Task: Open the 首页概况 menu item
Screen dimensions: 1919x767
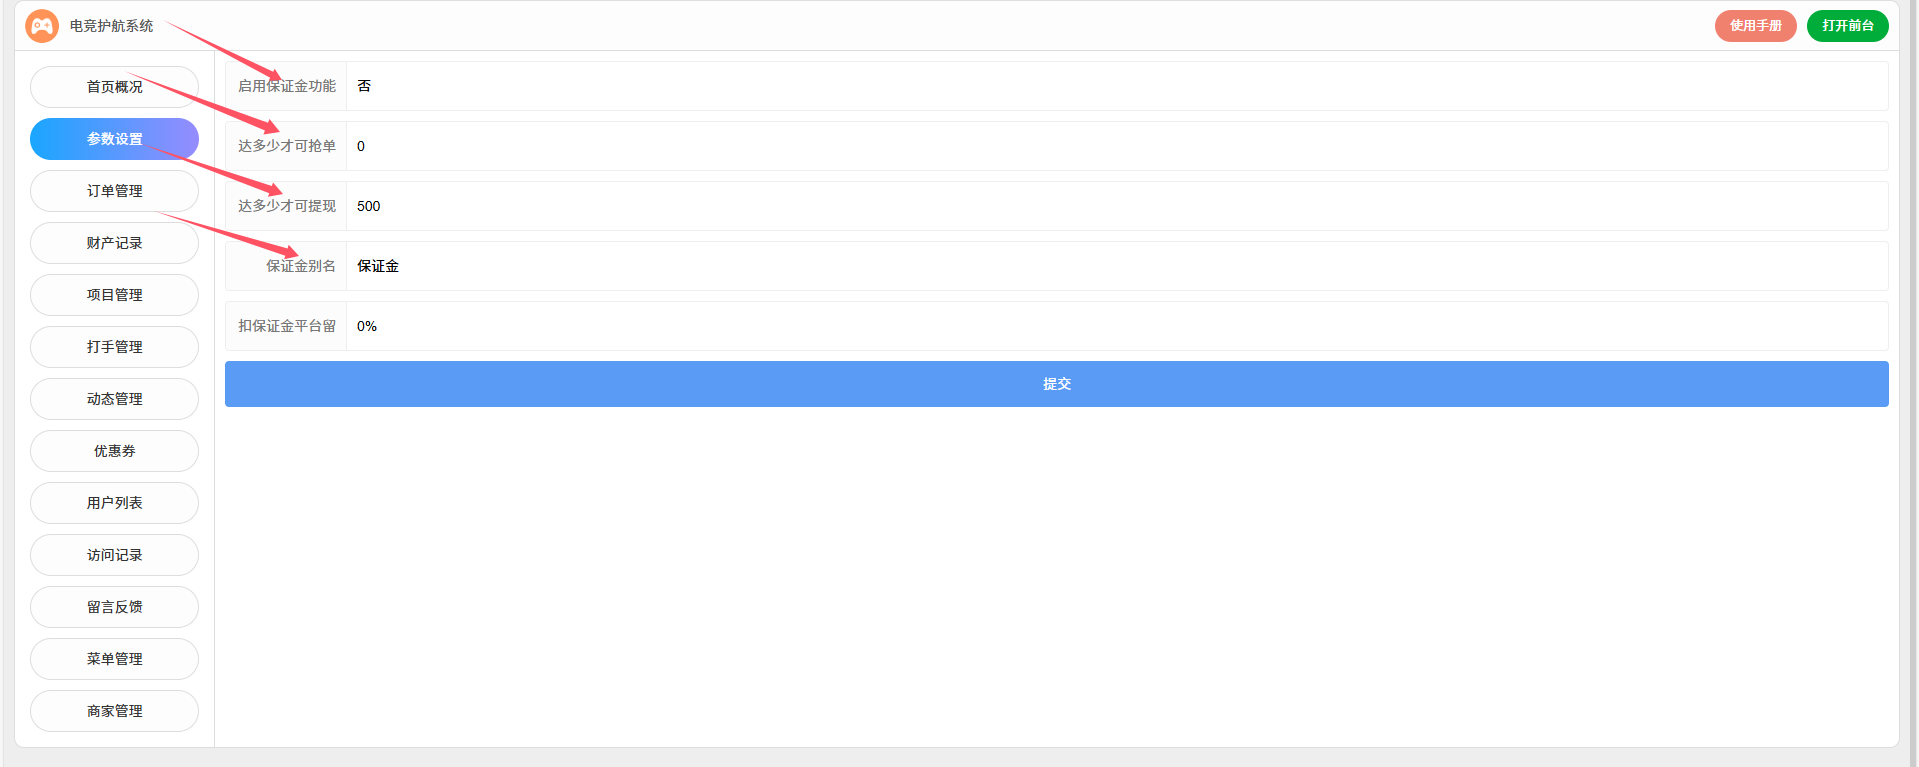Action: click(x=114, y=87)
